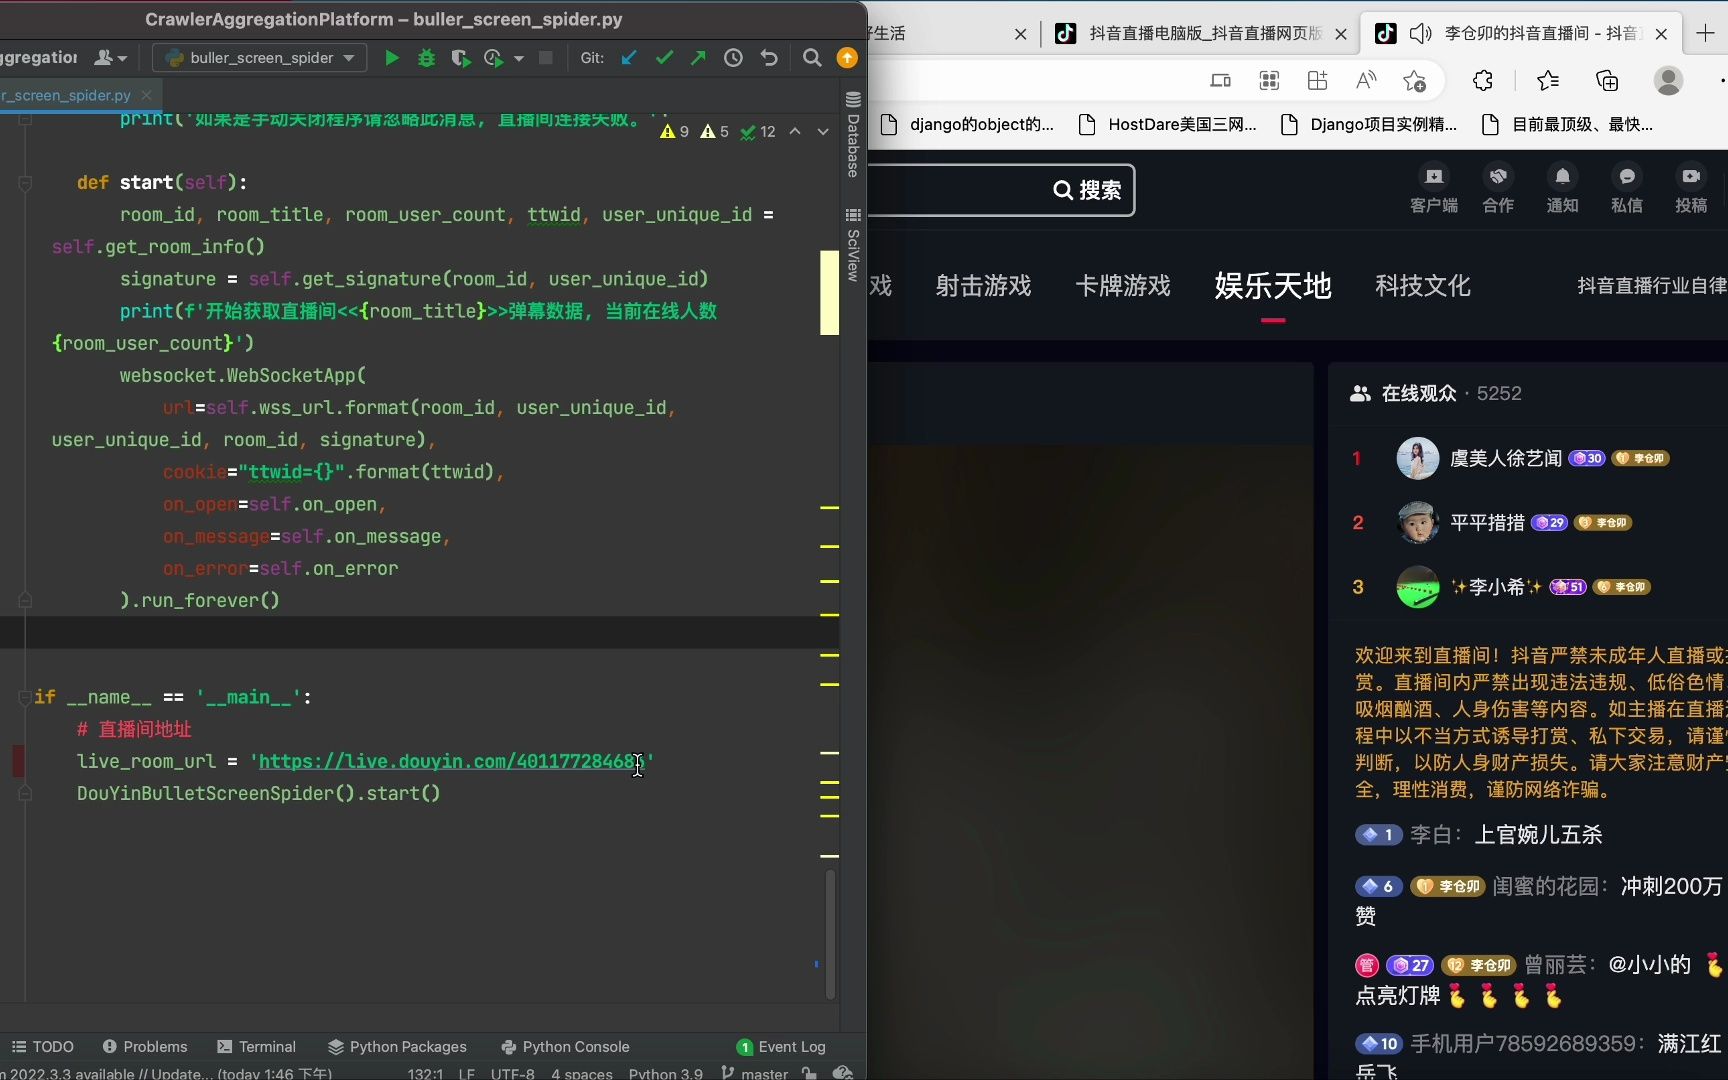Click the 9 warnings inspection indicator
The width and height of the screenshot is (1728, 1080).
[x=675, y=131]
